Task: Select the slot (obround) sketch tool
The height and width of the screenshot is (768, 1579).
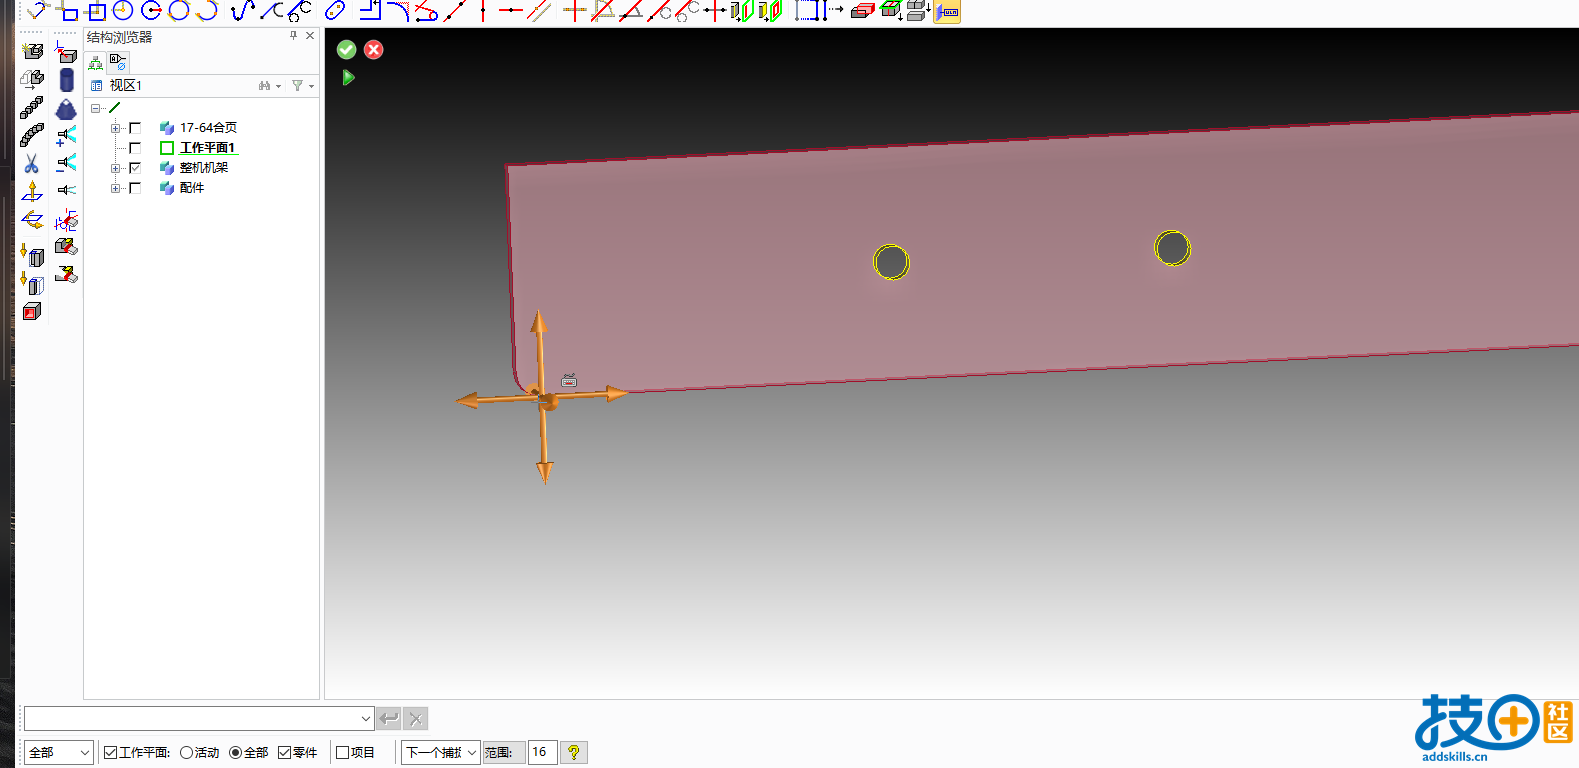Action: (336, 11)
